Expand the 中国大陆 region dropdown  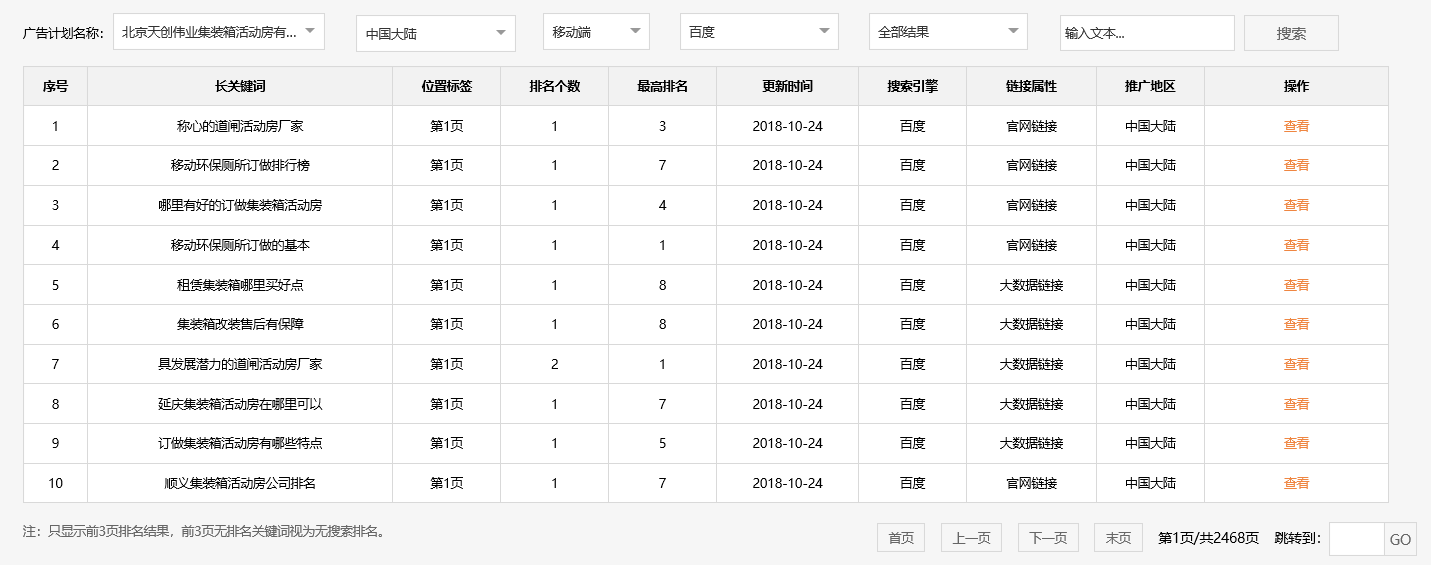[x=435, y=34]
